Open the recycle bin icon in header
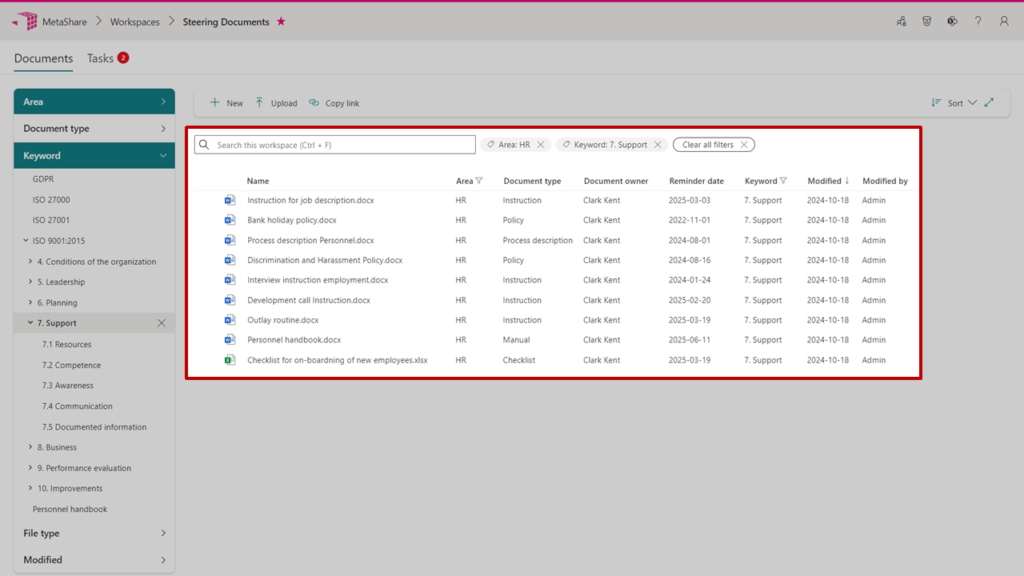The image size is (1024, 576). pos(927,21)
